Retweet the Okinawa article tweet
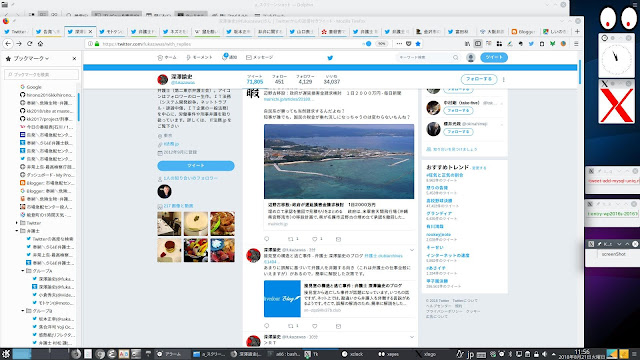 click(x=291, y=239)
